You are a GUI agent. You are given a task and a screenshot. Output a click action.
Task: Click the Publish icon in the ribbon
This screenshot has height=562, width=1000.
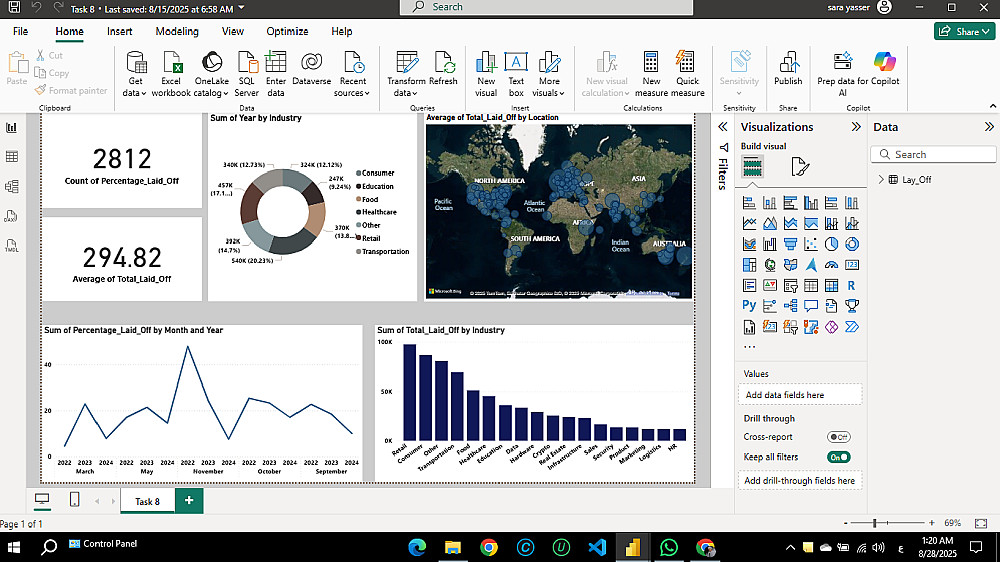[788, 63]
